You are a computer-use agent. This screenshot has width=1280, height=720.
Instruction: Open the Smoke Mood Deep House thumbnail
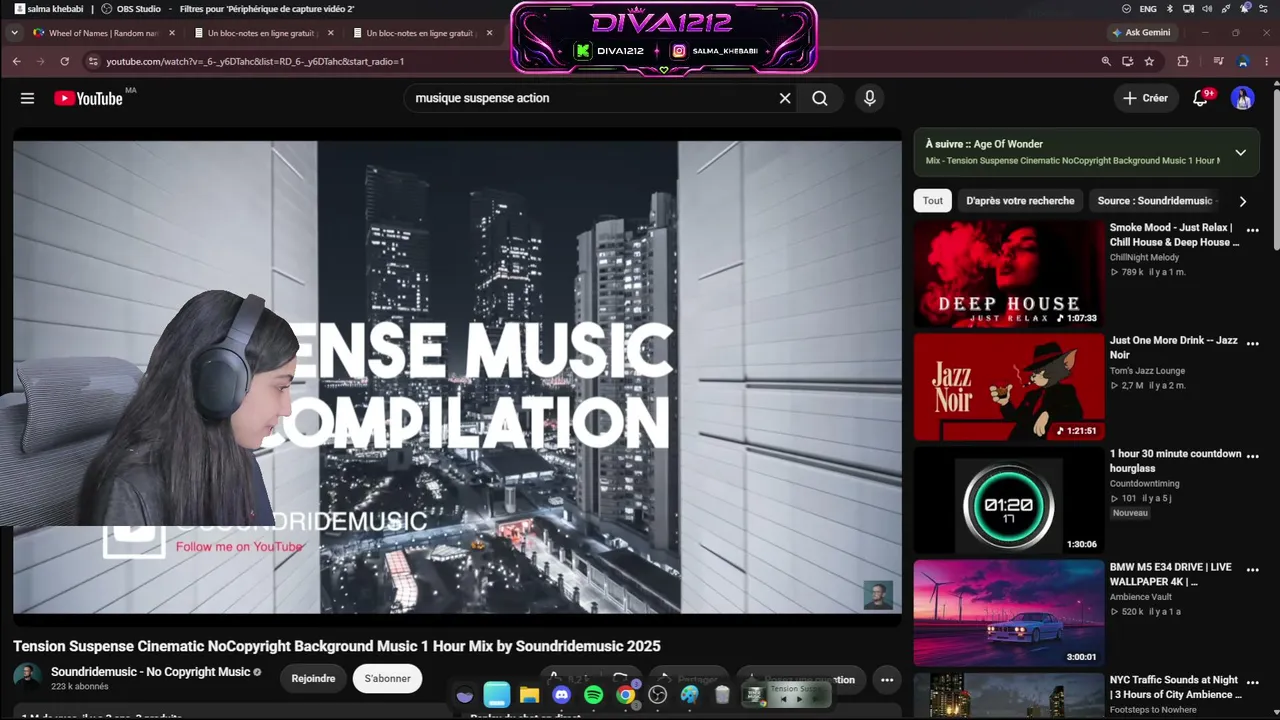[1009, 274]
